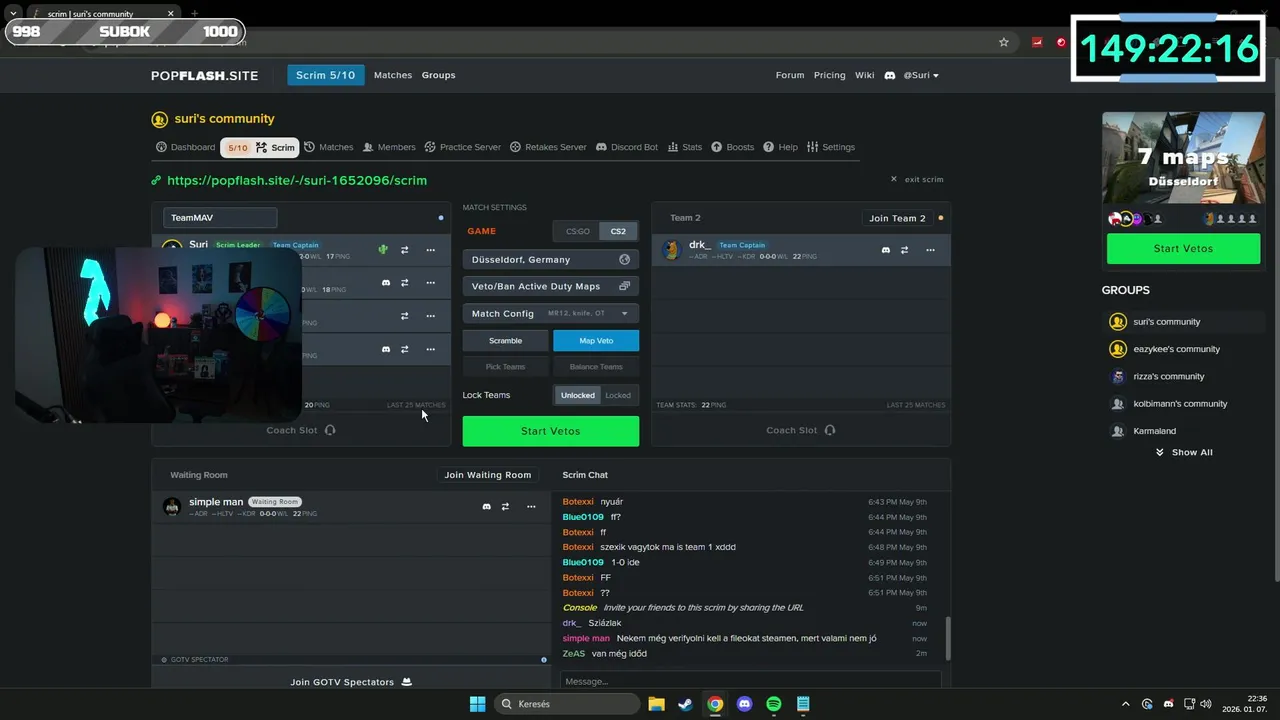Click the Discord icon in the 18 ping player row
The height and width of the screenshot is (720, 1280).
[x=386, y=283]
